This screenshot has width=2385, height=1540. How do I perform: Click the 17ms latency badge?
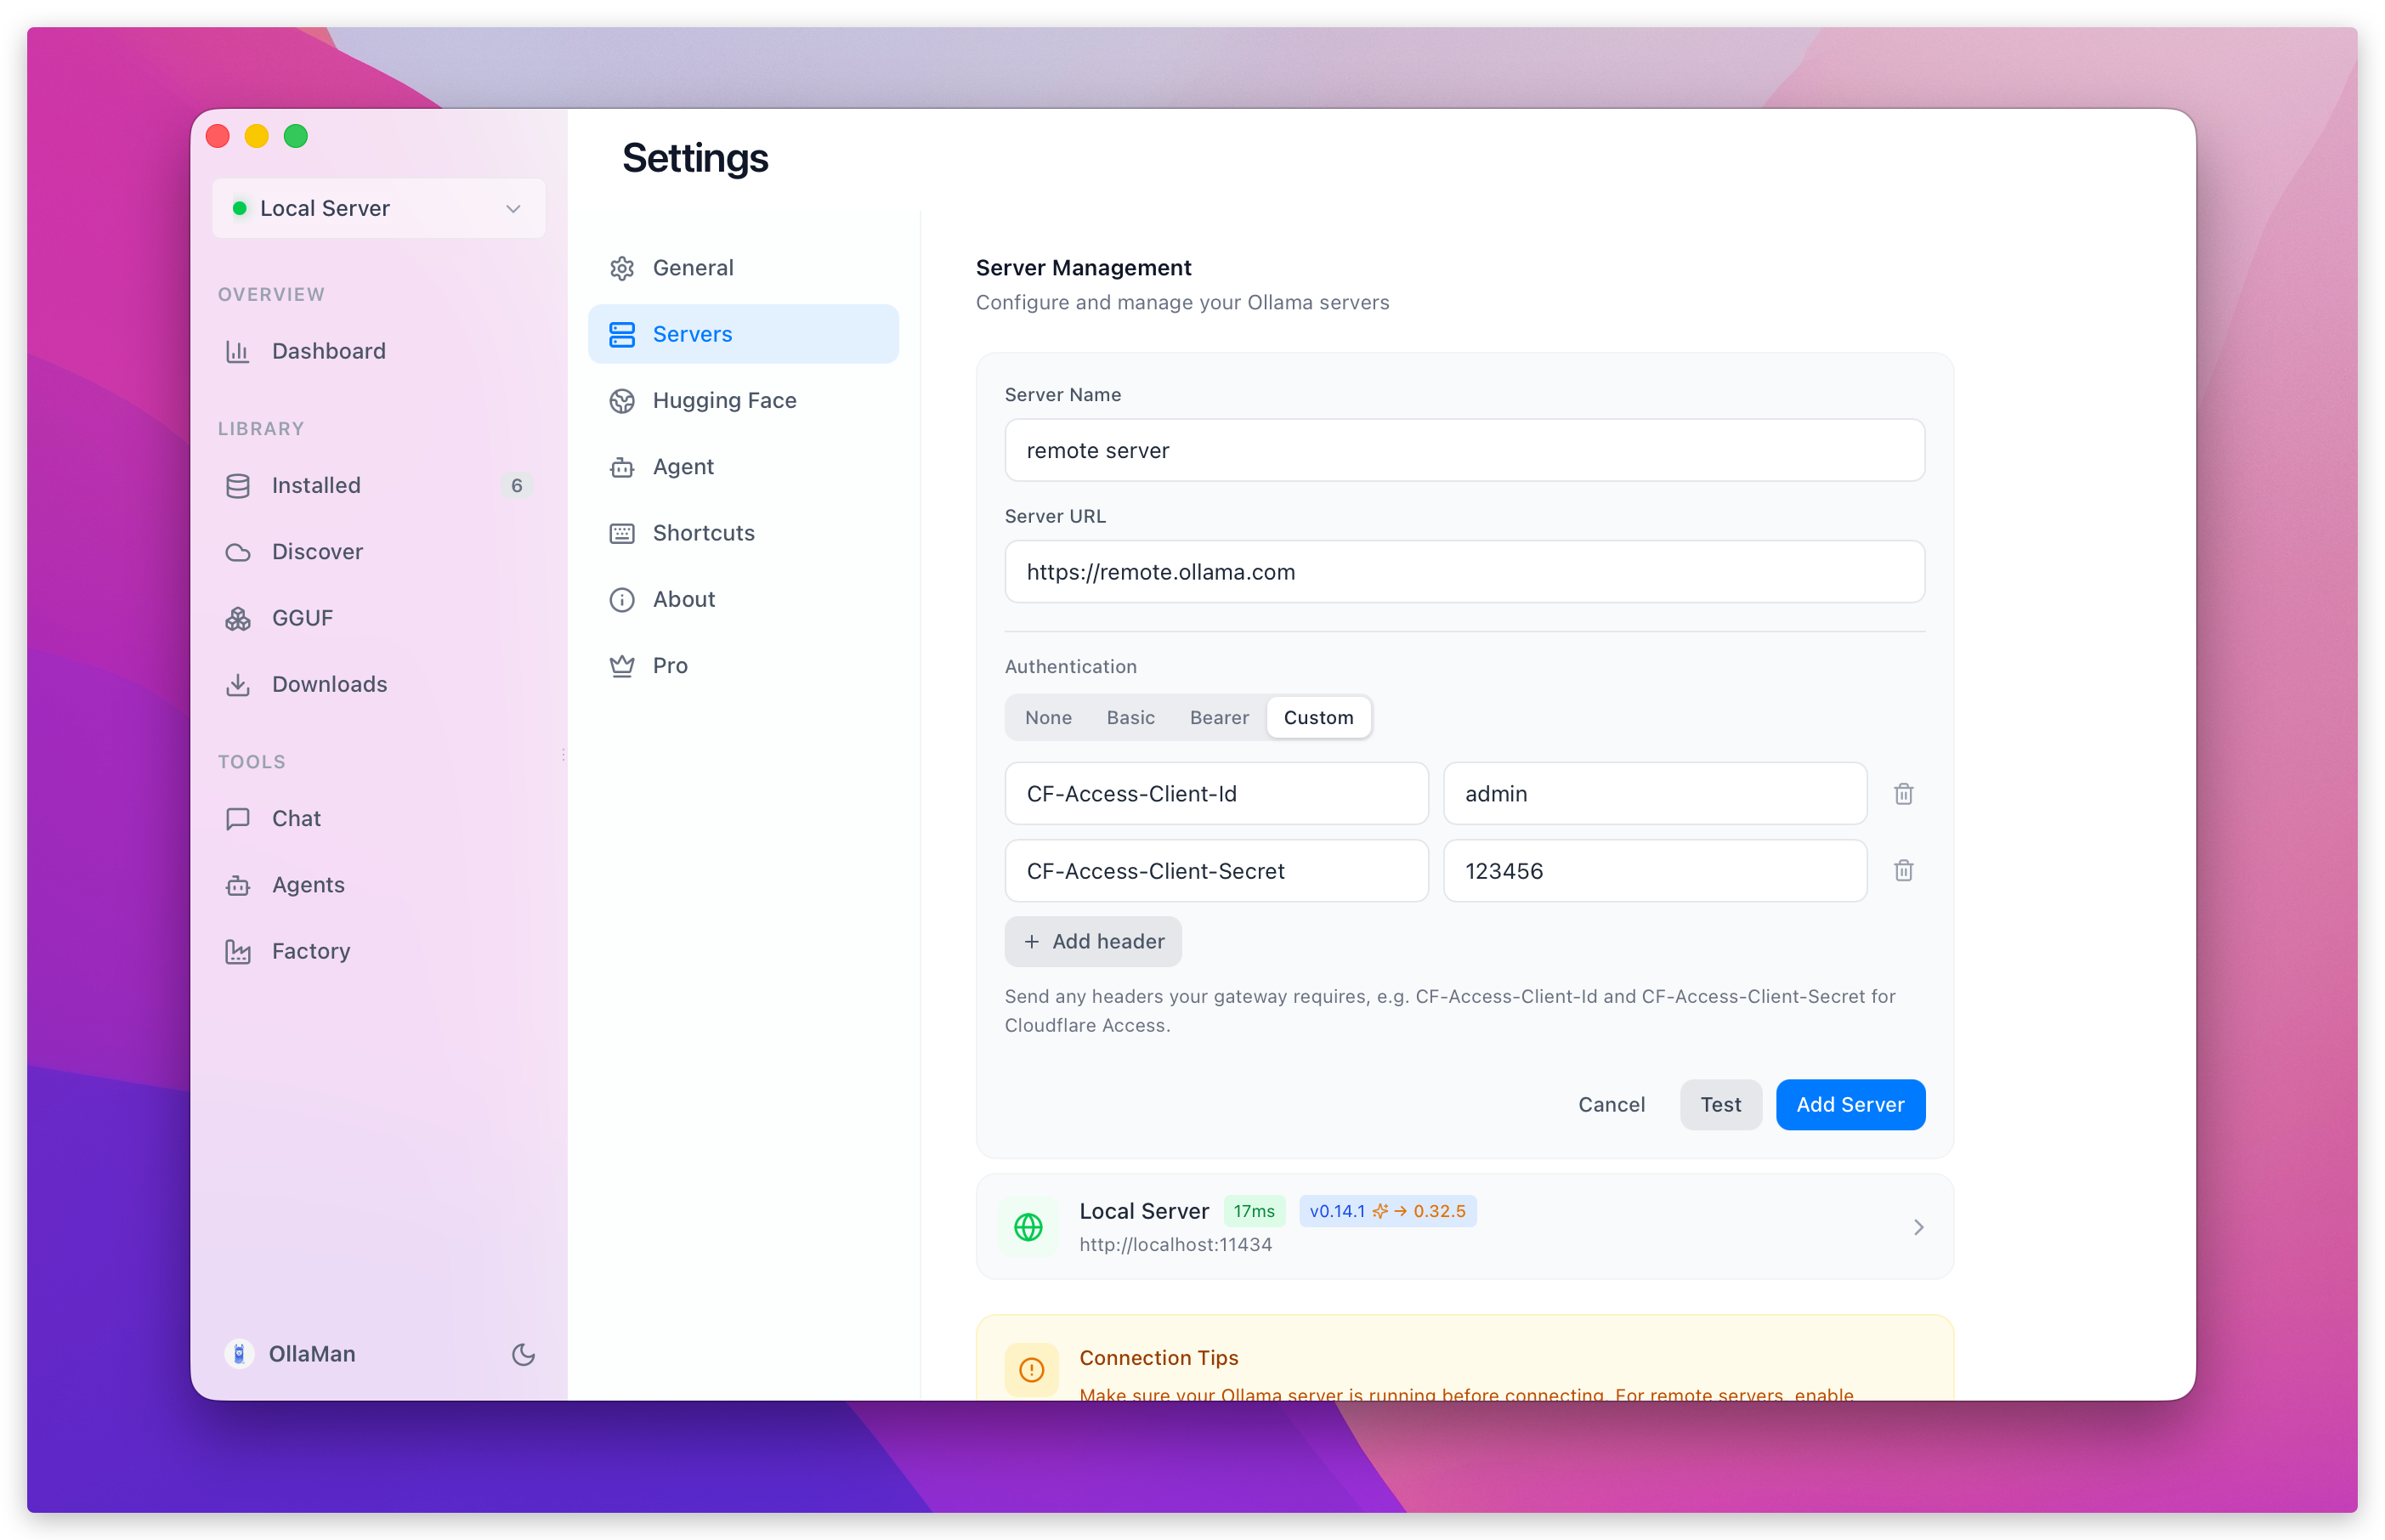(x=1253, y=1211)
